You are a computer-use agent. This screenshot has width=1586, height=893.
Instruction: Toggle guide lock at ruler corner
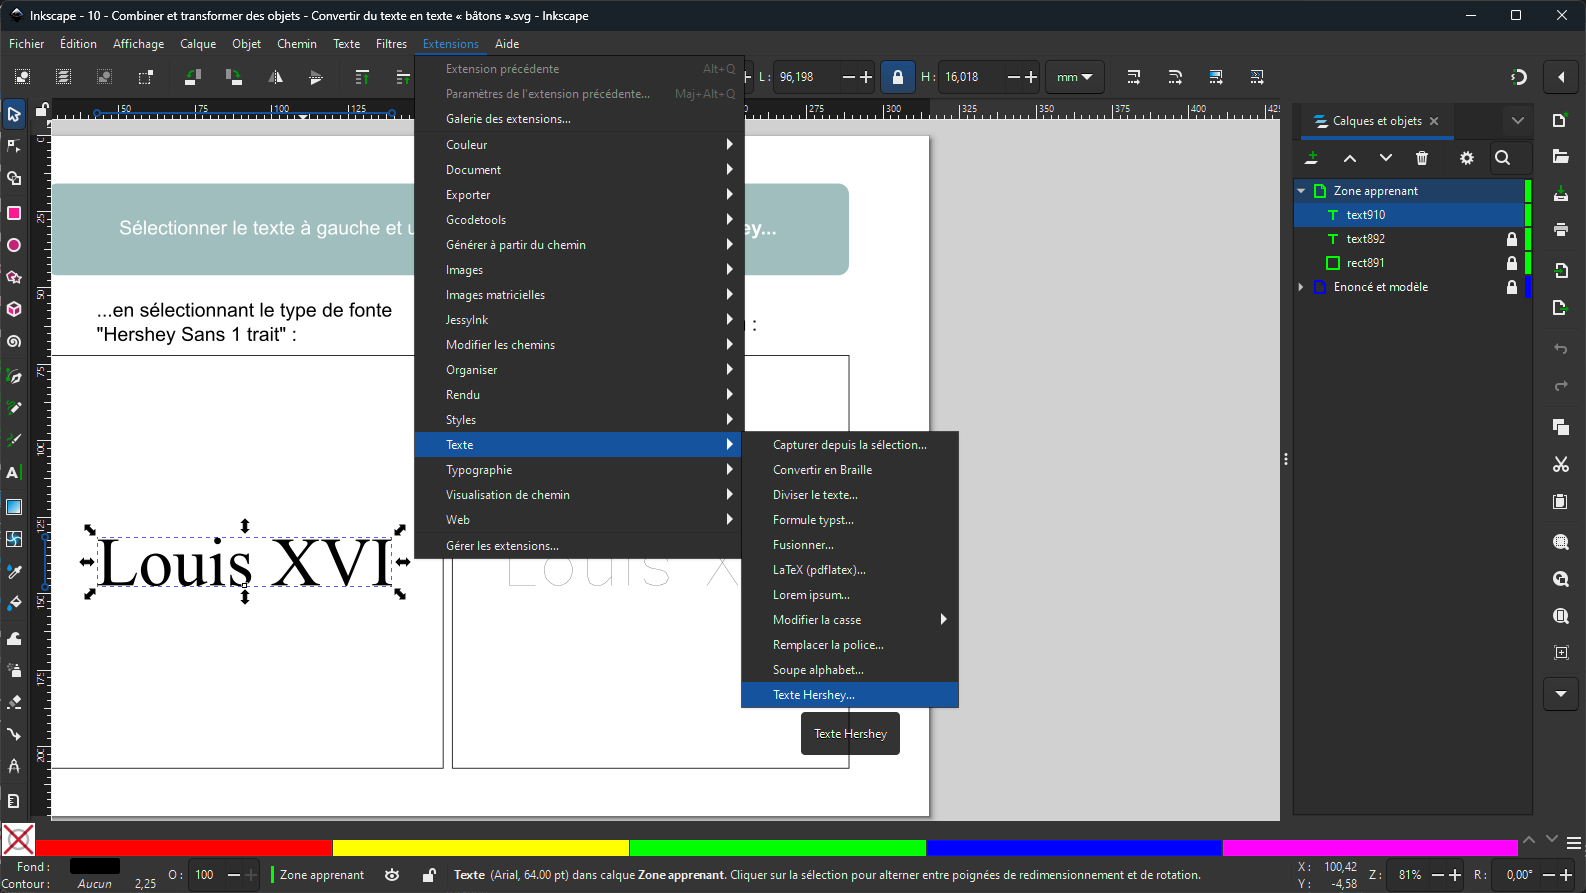tap(42, 110)
